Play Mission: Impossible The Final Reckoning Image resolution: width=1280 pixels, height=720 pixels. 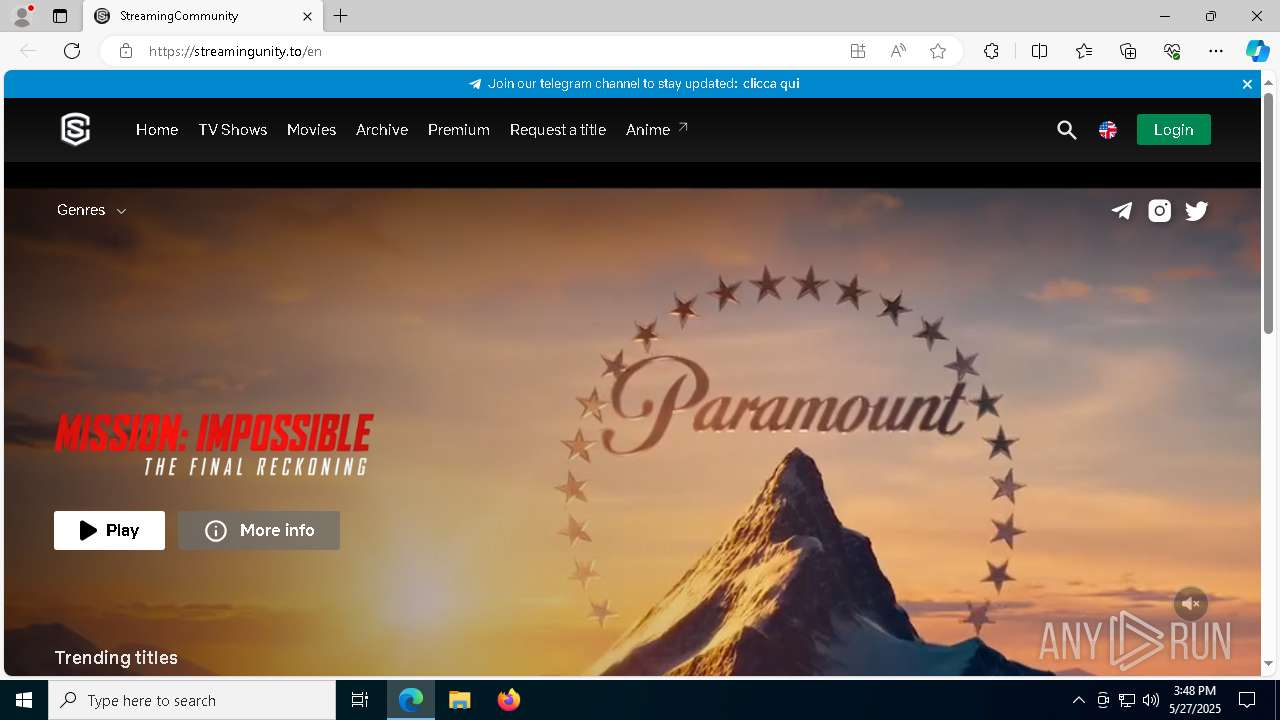pos(109,530)
